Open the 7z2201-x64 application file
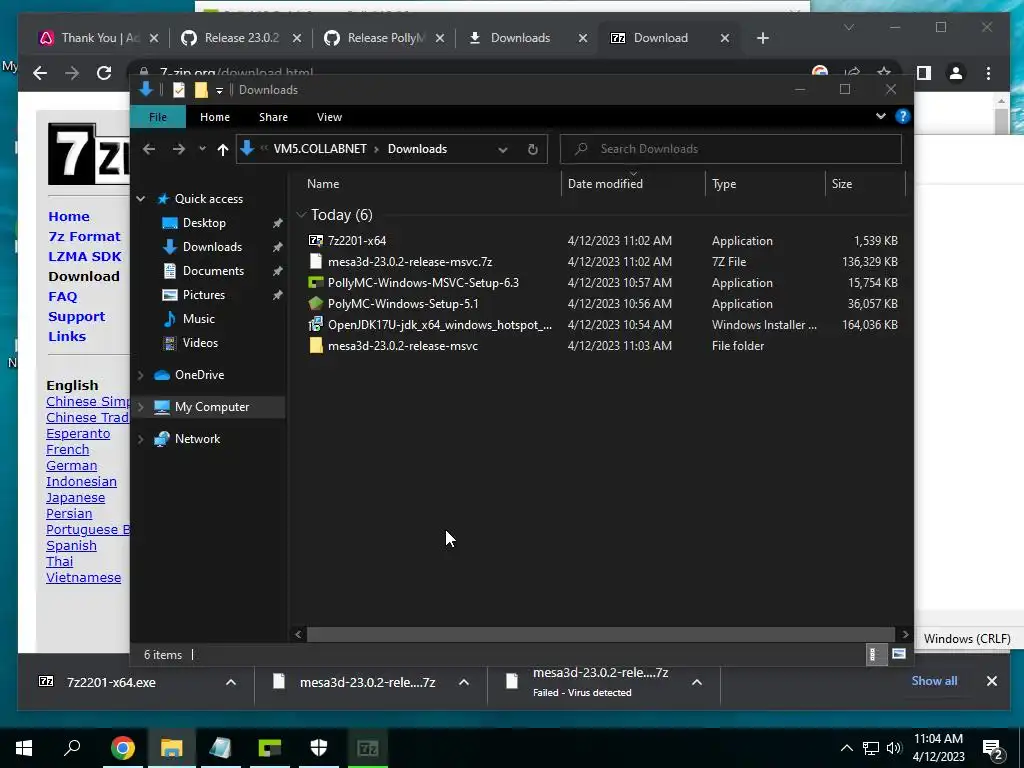 [x=357, y=240]
